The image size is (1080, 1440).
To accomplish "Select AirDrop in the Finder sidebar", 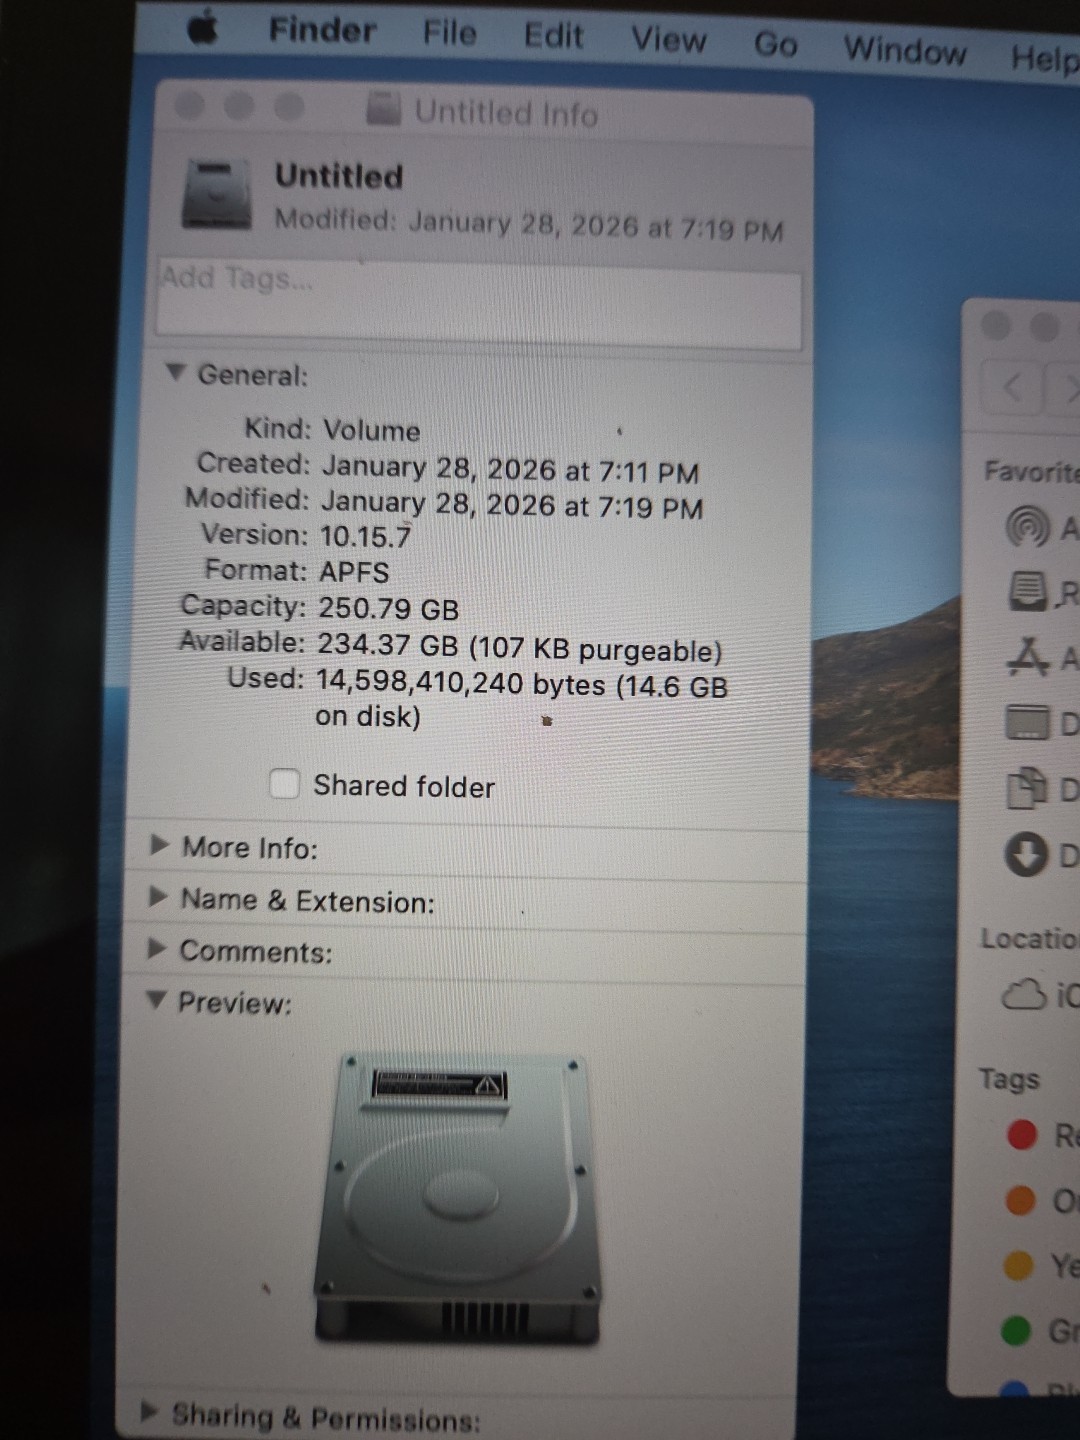I will tap(1027, 526).
